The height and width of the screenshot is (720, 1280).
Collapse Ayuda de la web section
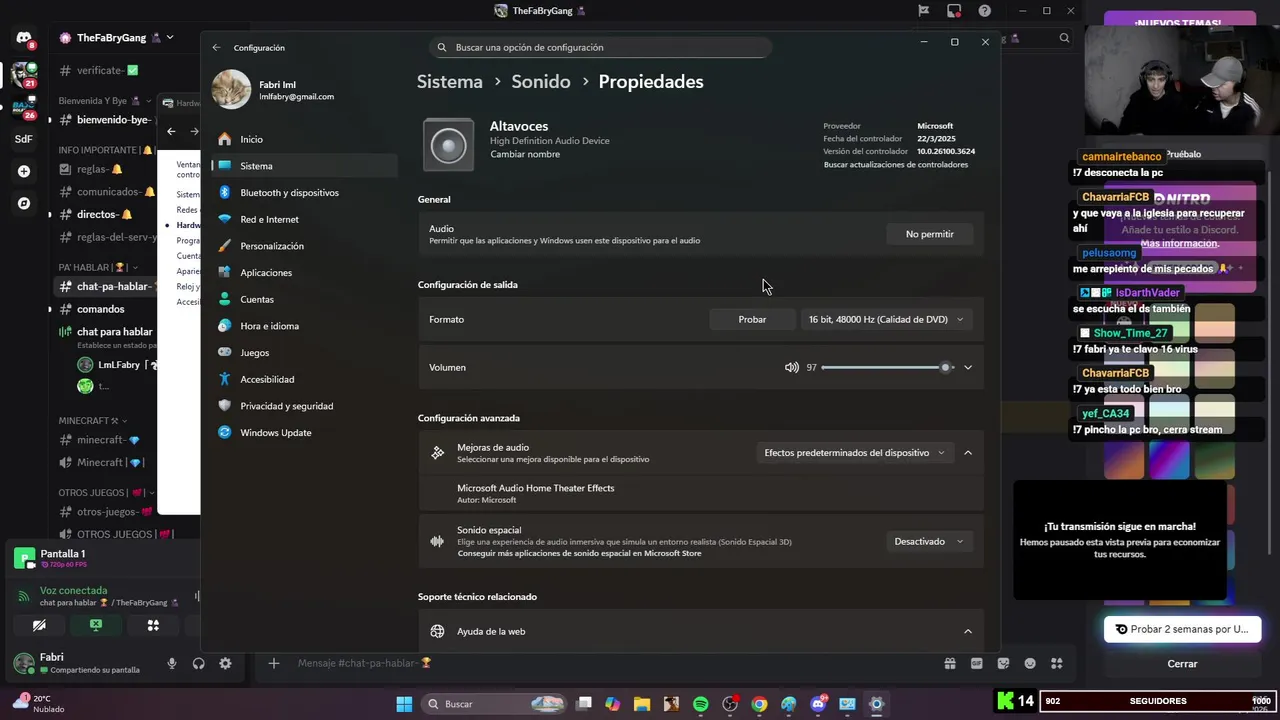coord(968,631)
